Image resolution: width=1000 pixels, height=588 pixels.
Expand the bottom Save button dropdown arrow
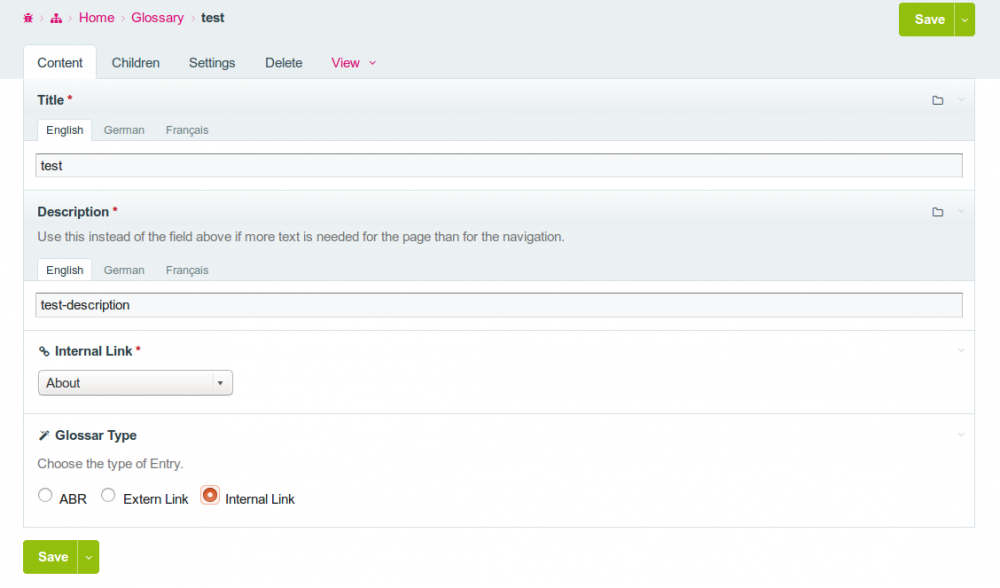(x=89, y=557)
